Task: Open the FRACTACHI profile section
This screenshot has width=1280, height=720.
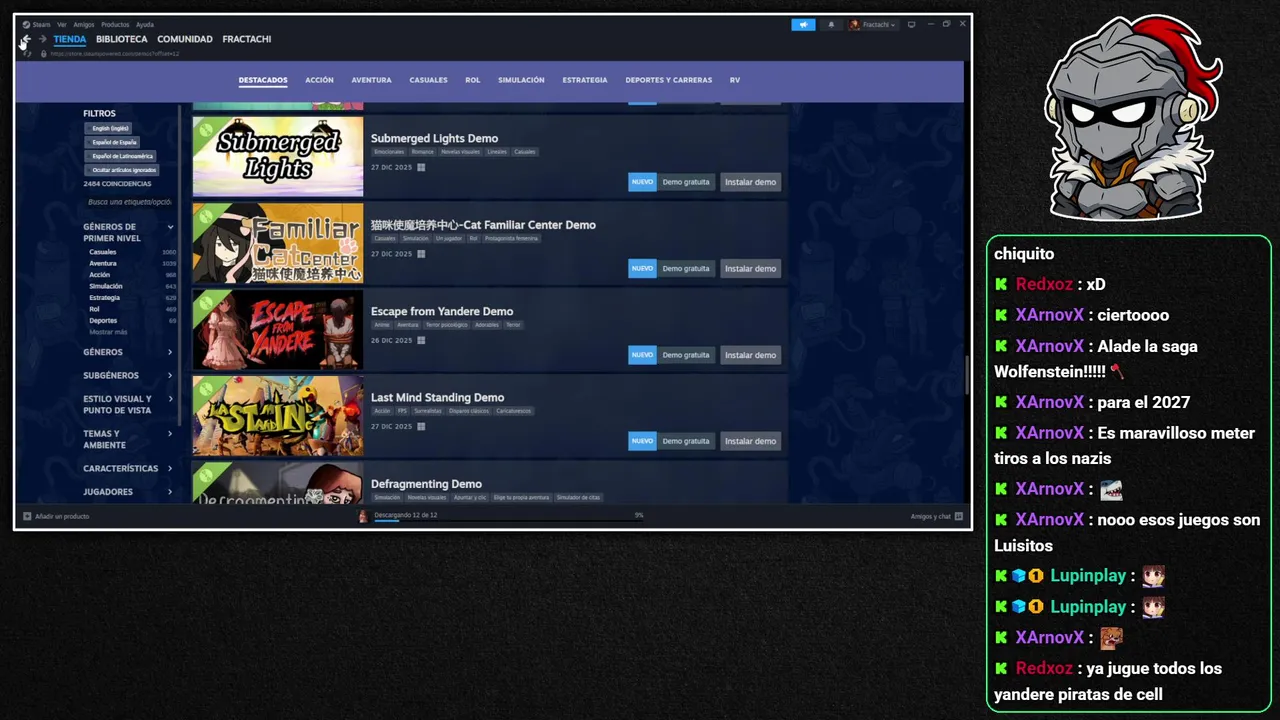Action: point(247,39)
